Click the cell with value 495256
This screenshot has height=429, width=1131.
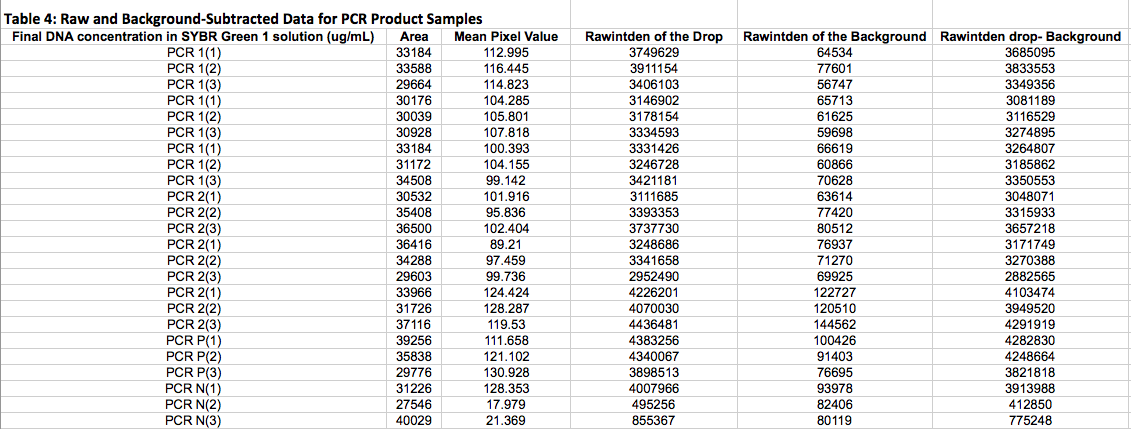[x=654, y=404]
